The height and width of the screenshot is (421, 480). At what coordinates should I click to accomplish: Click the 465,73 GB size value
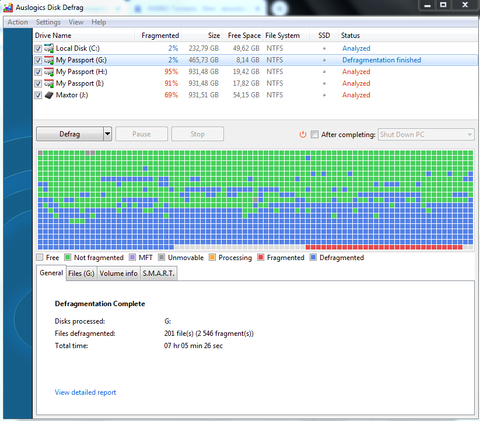[x=204, y=60]
